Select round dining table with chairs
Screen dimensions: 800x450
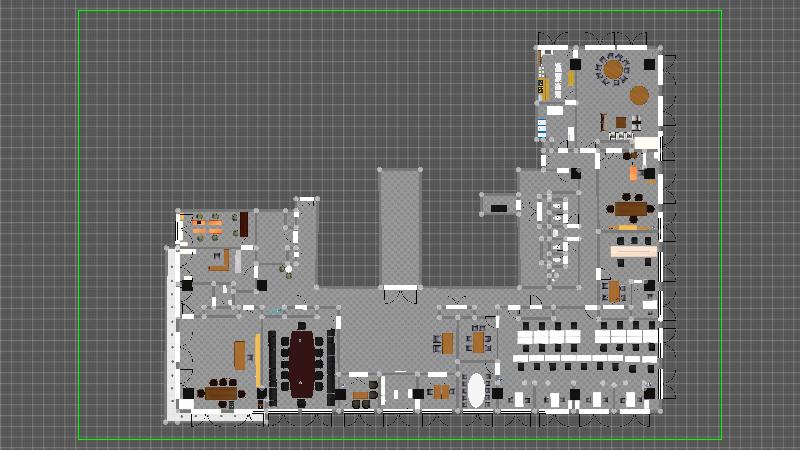tap(613, 69)
